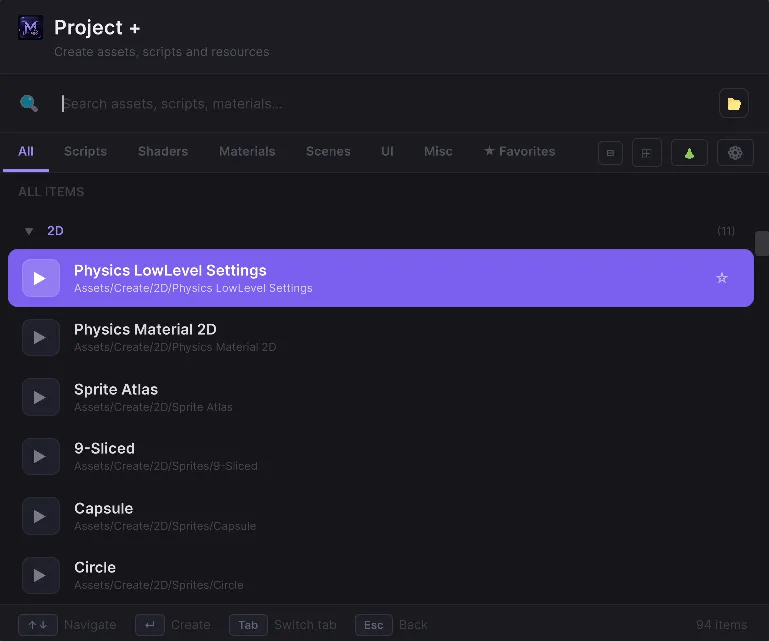This screenshot has height=641, width=769.
Task: Click path Assets/Create/2D/Sprites/Capsule
Action: 165,526
